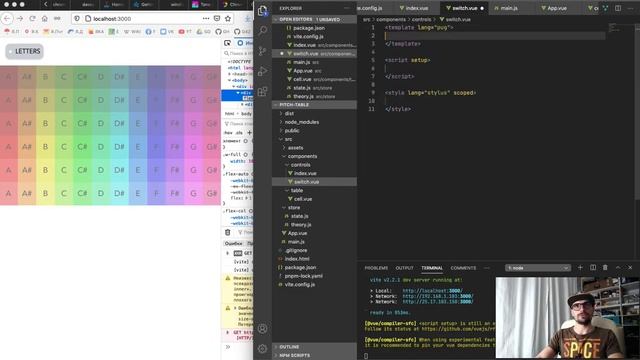Expand the NPM SCRIPTS section
This screenshot has width=640, height=360.
coord(314,356)
